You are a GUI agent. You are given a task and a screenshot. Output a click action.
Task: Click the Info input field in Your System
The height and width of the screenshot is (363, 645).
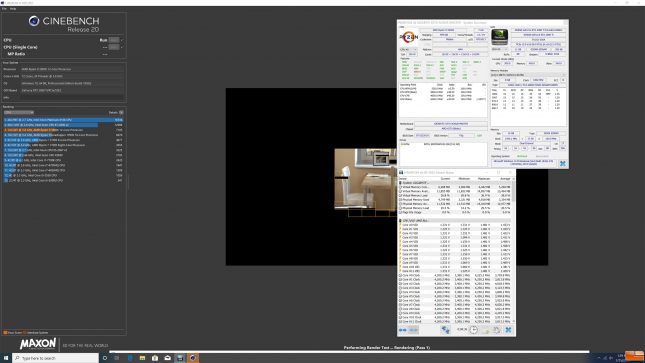[72, 98]
